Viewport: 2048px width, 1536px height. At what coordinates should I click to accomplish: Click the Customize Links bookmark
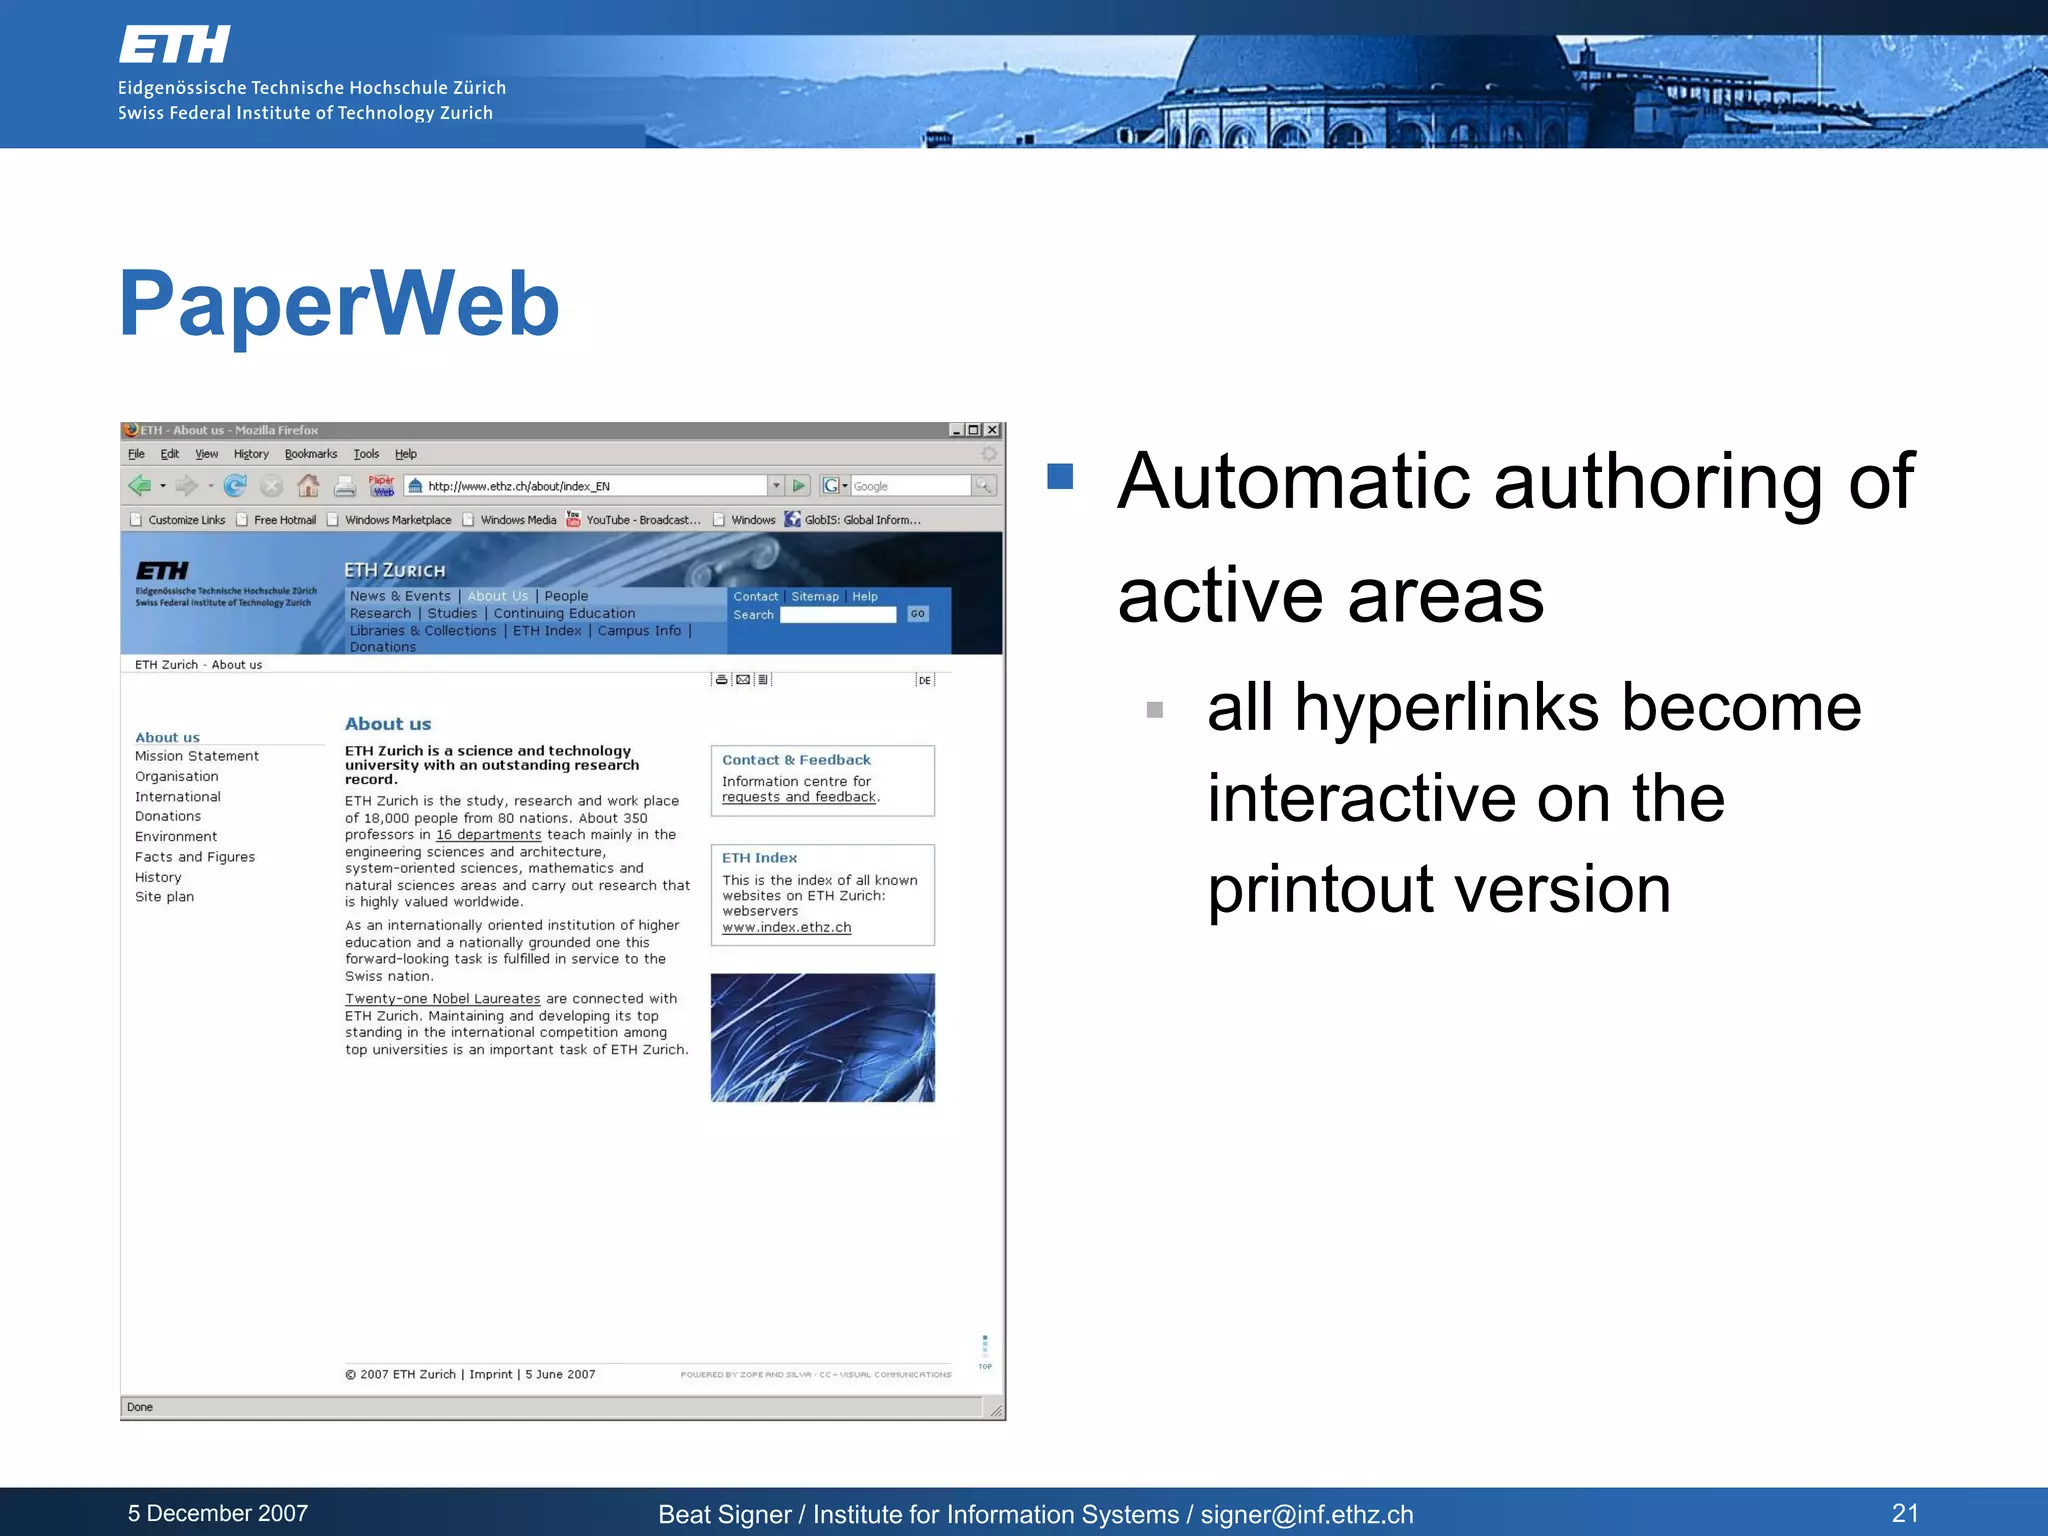(x=178, y=520)
